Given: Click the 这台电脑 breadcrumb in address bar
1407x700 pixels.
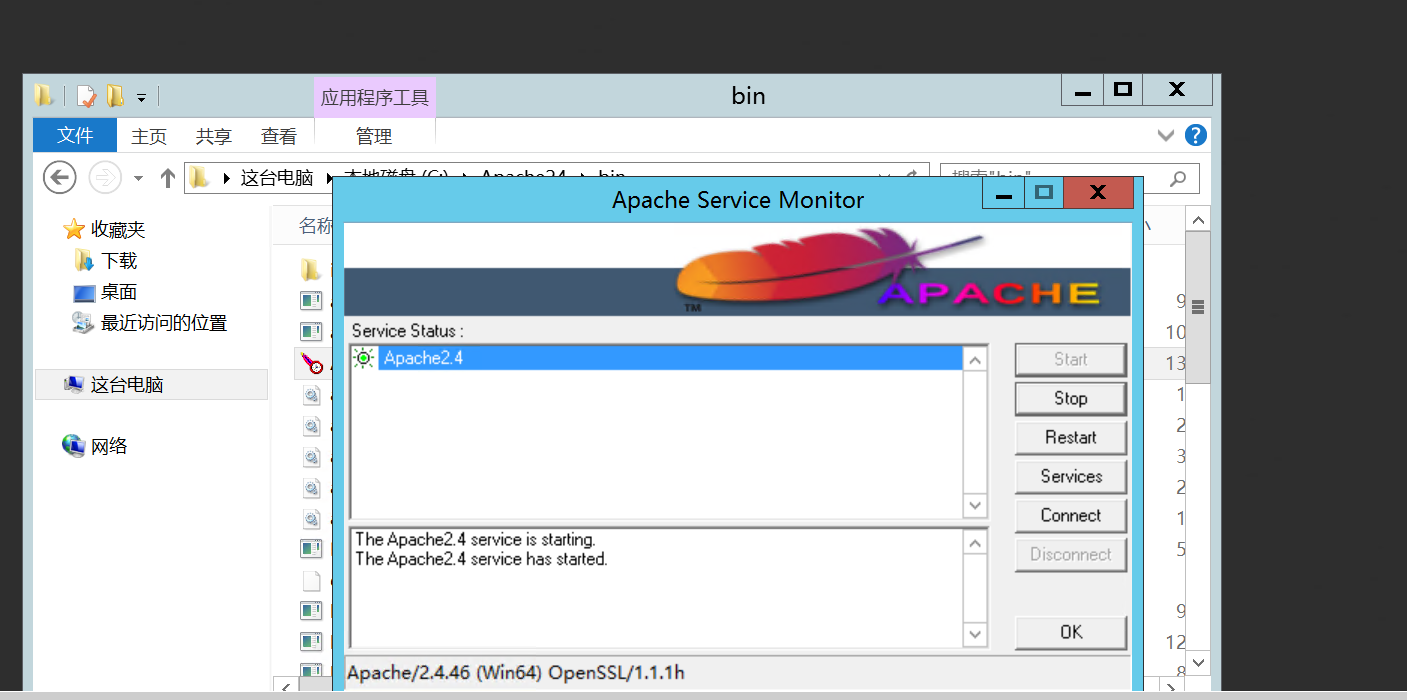Looking at the screenshot, I should click(x=277, y=178).
